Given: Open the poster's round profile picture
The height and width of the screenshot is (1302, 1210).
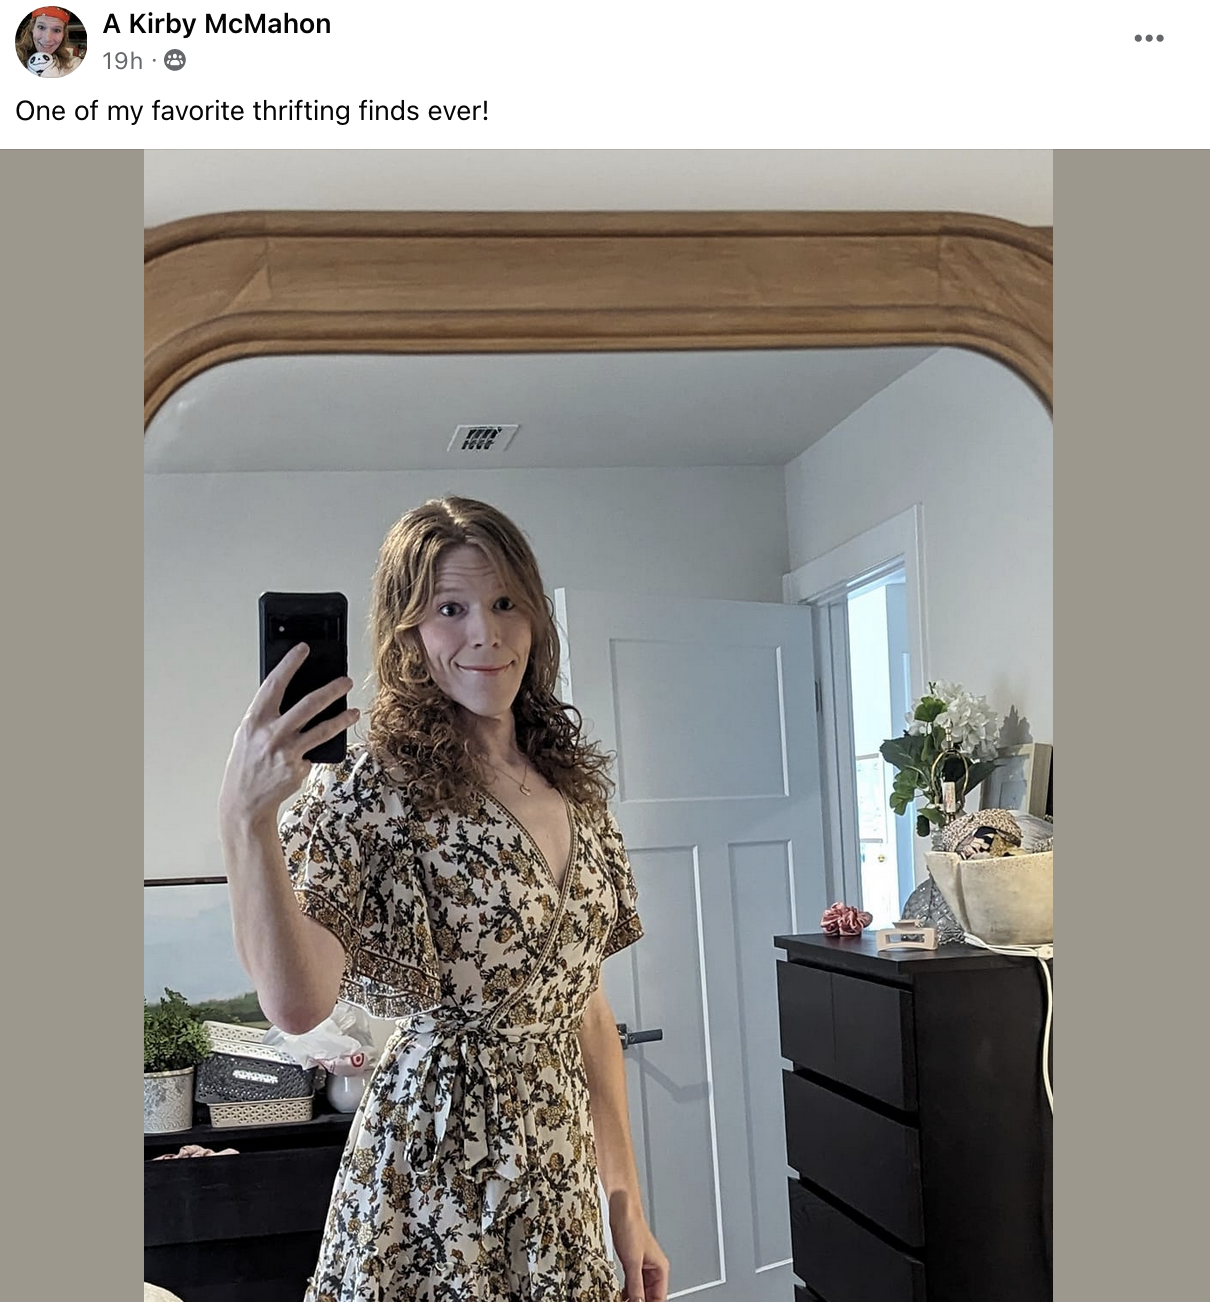Looking at the screenshot, I should pyautogui.click(x=51, y=42).
